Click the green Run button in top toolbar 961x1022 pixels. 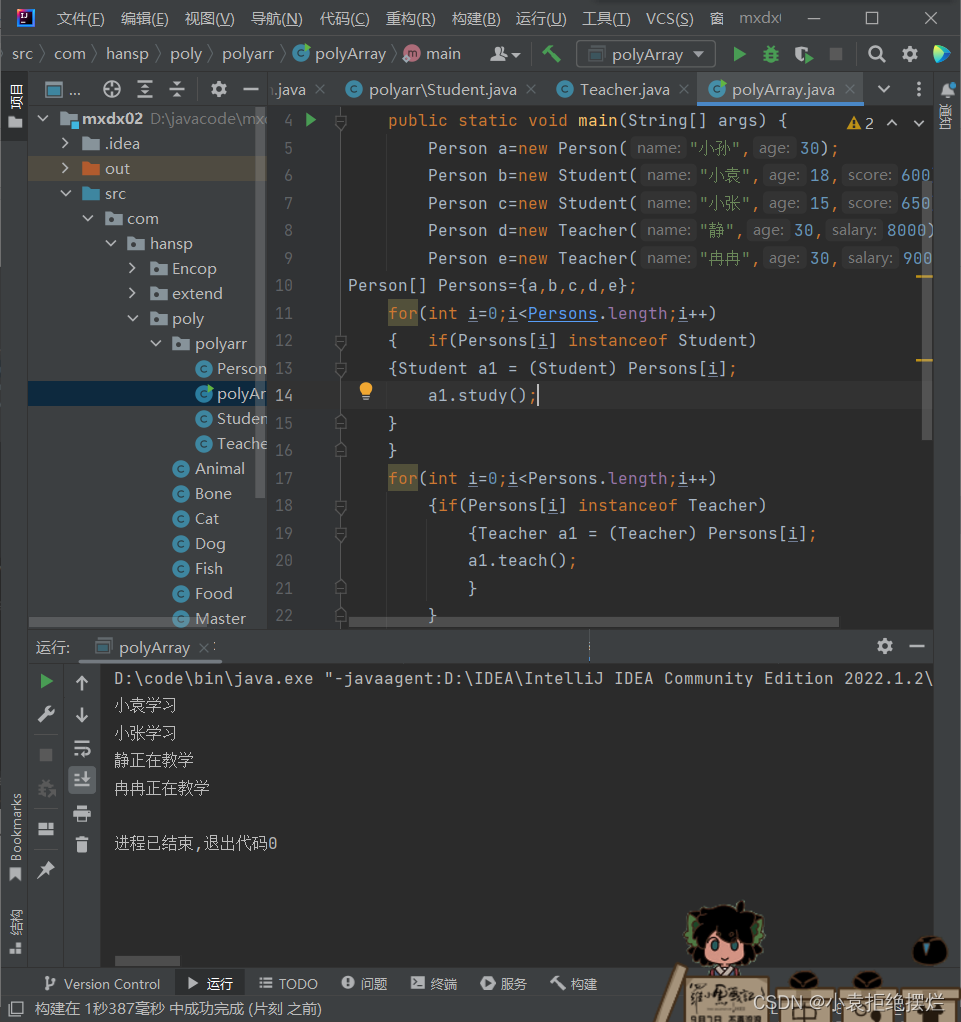pos(739,54)
